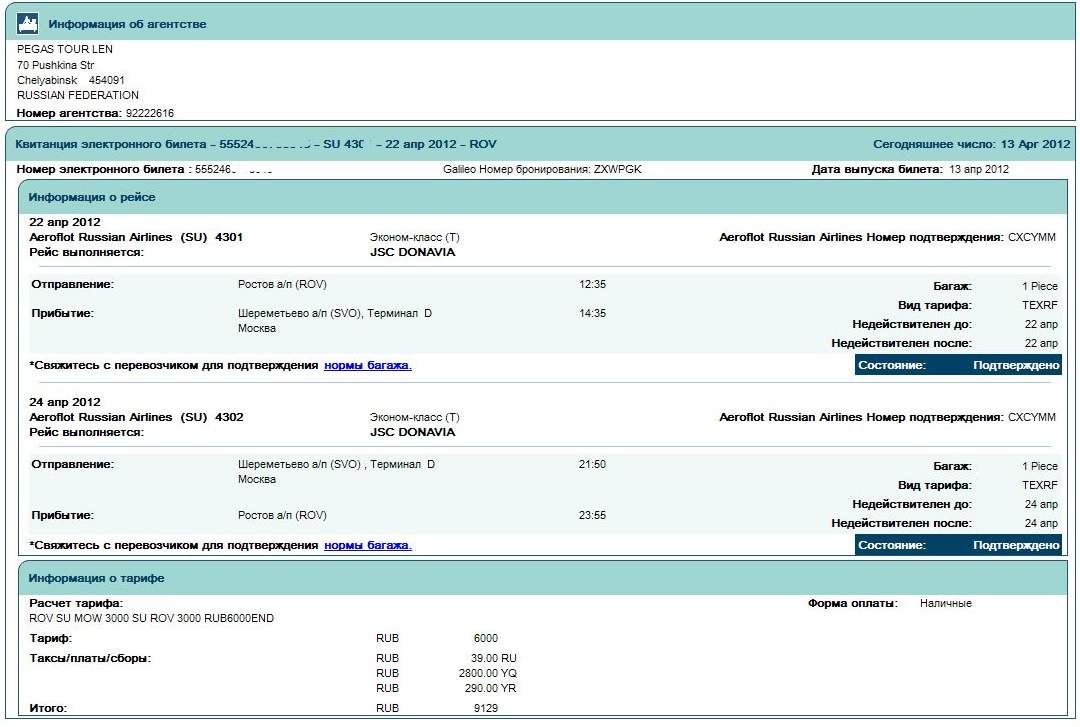Click the 'Подтверждено' status for the 24 апр flight

[x=1016, y=545]
